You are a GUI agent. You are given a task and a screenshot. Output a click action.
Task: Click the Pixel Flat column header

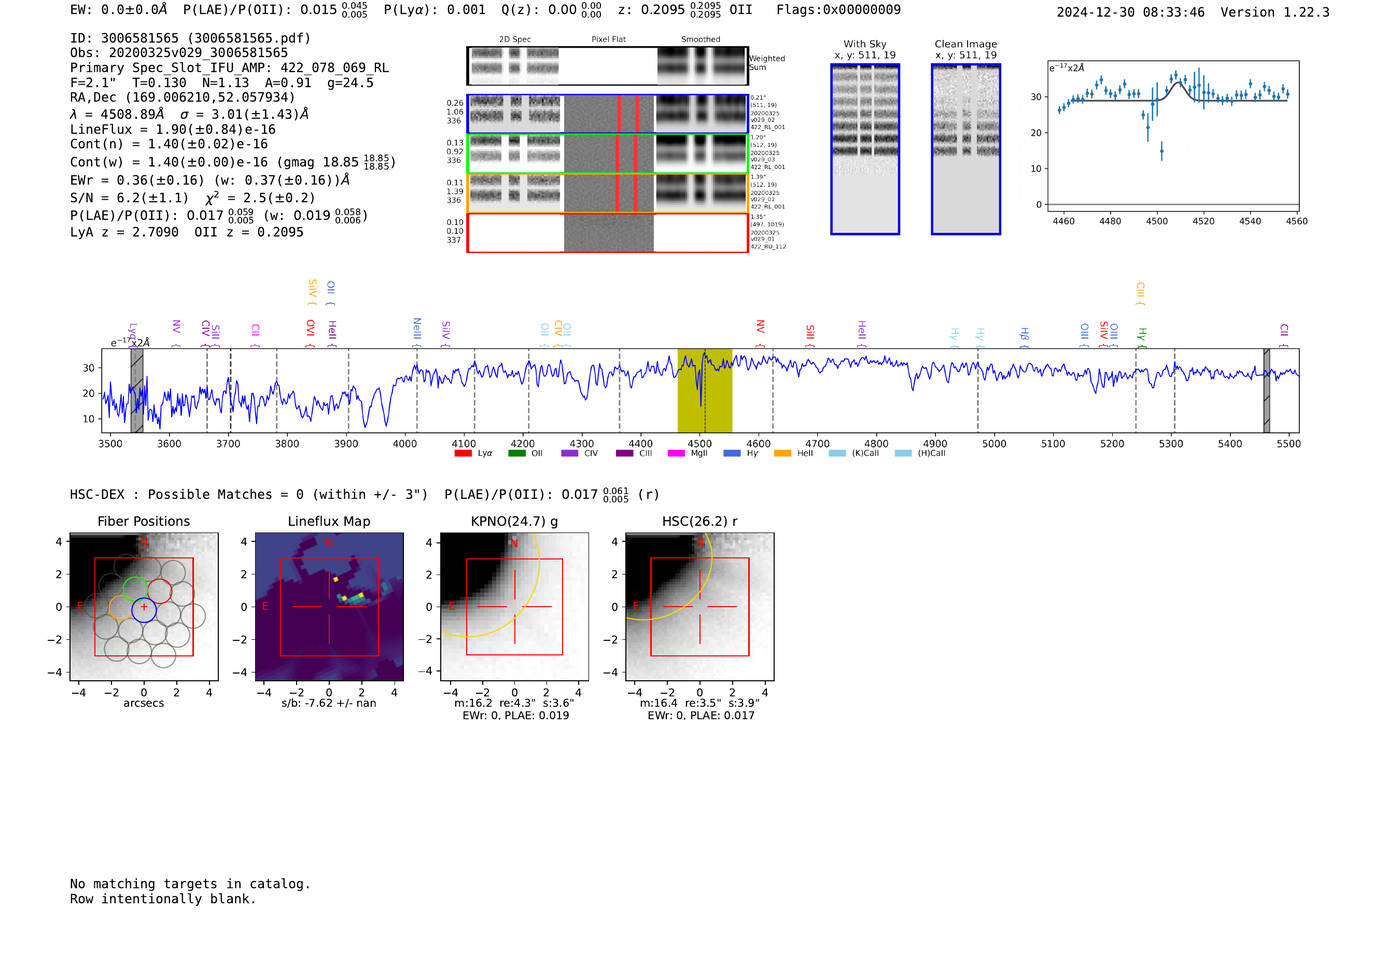point(609,40)
